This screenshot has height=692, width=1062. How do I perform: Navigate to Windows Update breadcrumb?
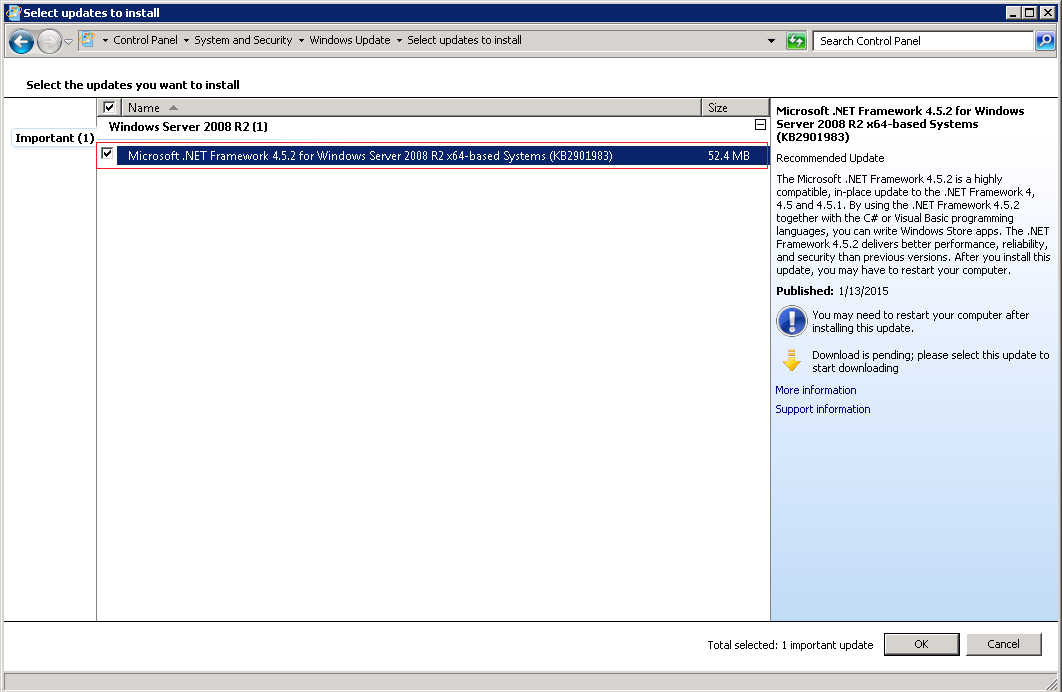pos(349,40)
